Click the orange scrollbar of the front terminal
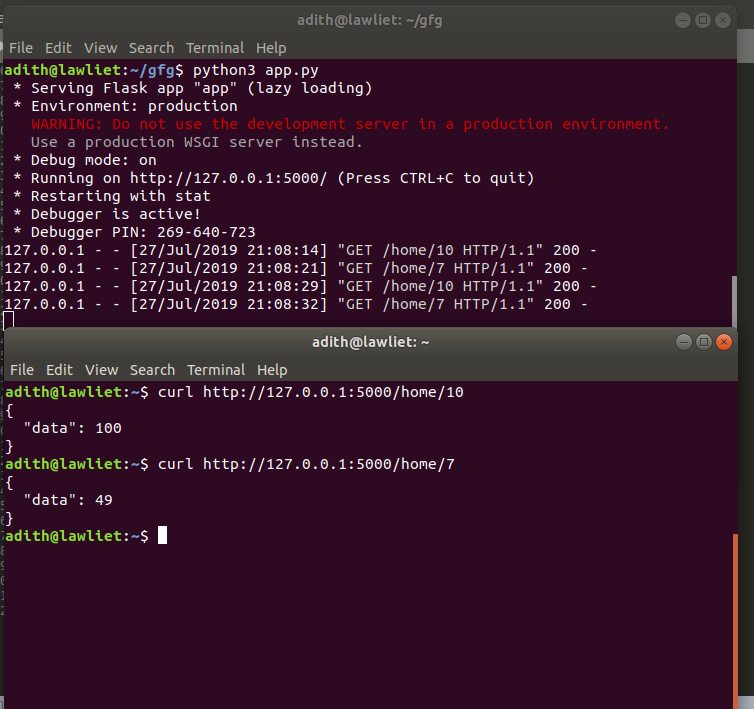Viewport: 754px width, 709px height. click(735, 621)
